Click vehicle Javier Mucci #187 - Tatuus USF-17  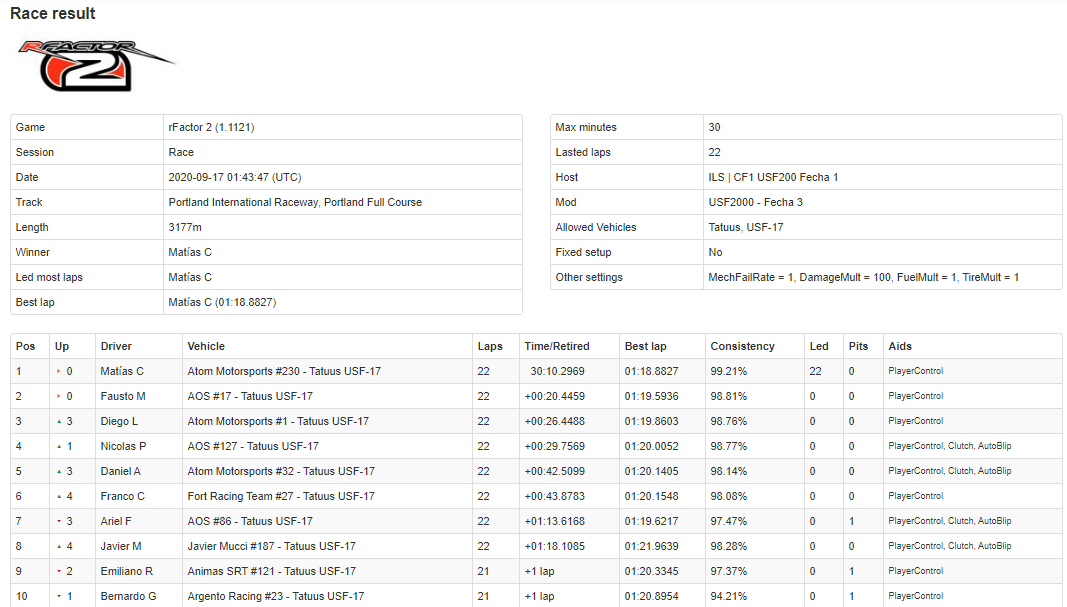[x=272, y=546]
